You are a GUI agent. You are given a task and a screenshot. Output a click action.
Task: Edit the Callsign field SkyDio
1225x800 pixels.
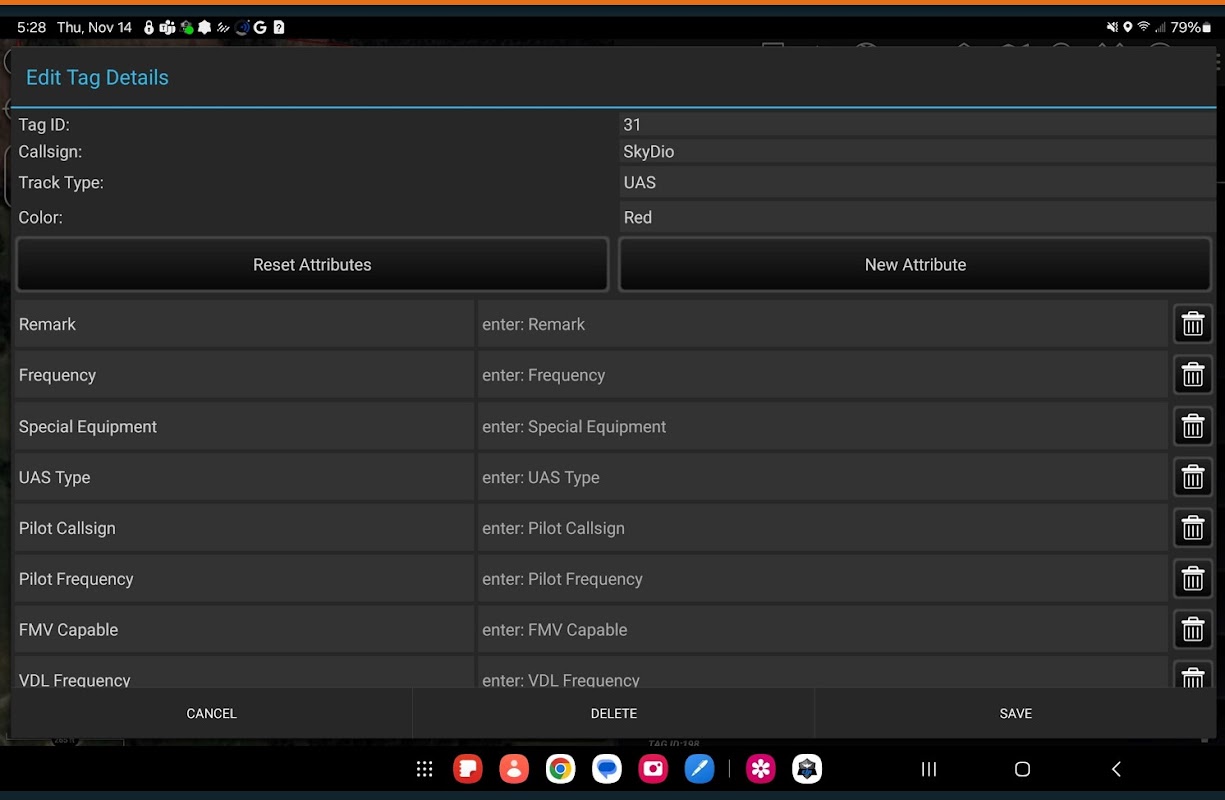[x=917, y=152]
